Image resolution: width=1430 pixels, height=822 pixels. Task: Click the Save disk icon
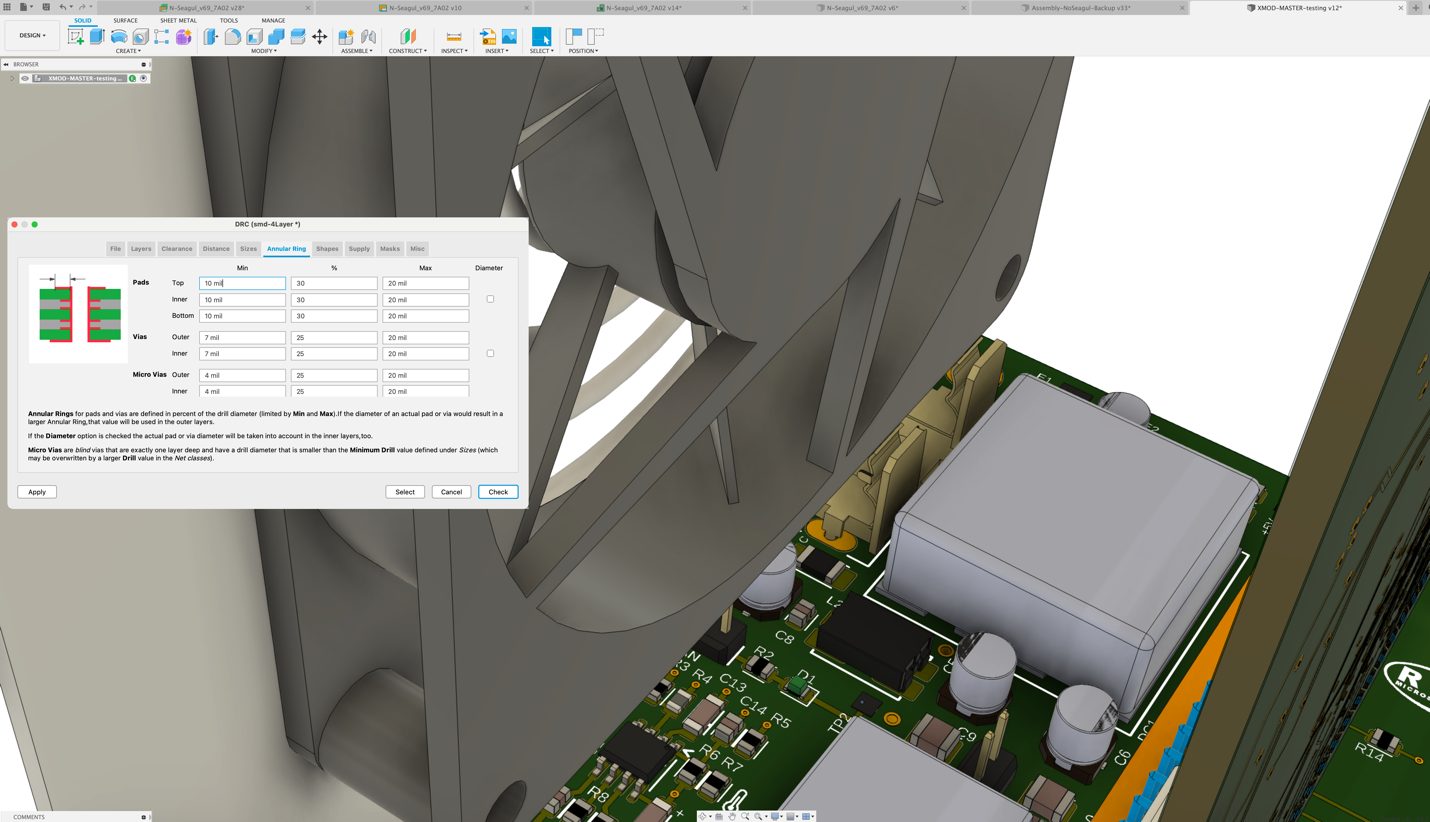point(46,7)
